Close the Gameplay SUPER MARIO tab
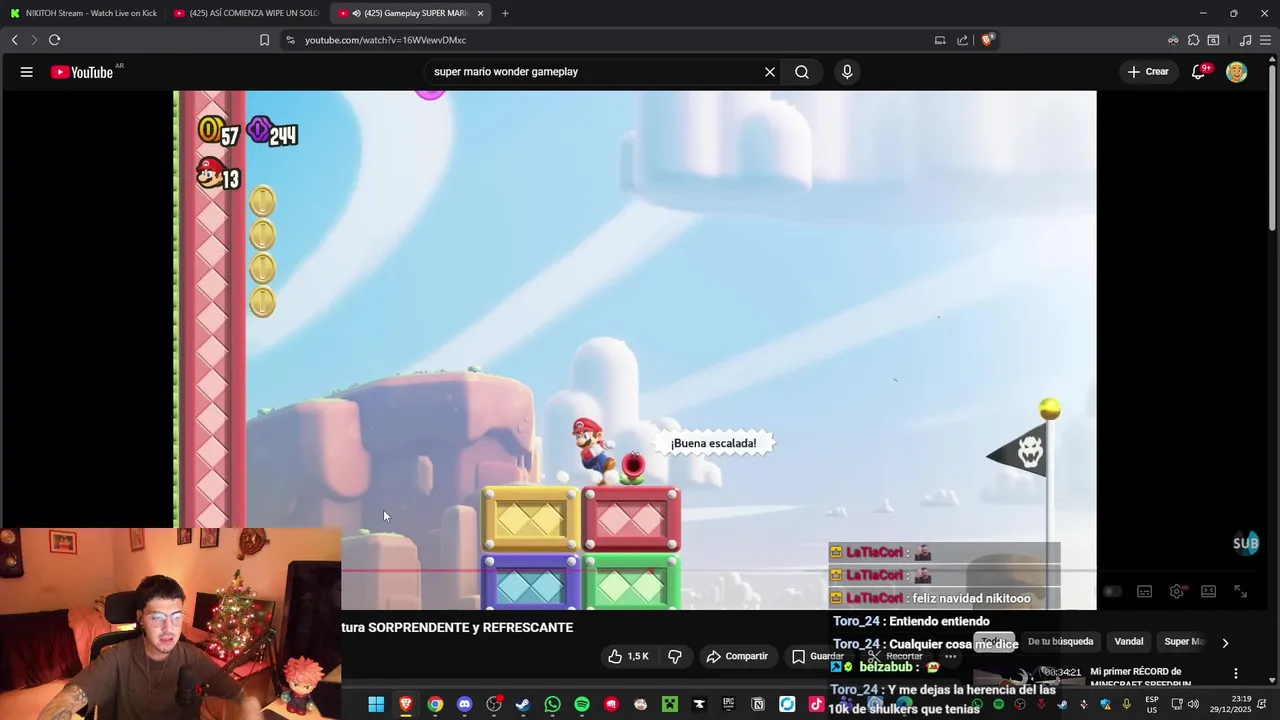The width and height of the screenshot is (1280, 720). [x=481, y=13]
